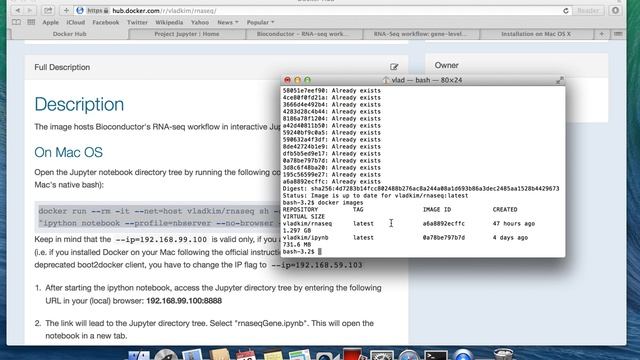640x360 pixels.
Task: Open Terminal from the Dock
Action: (x=436, y=354)
